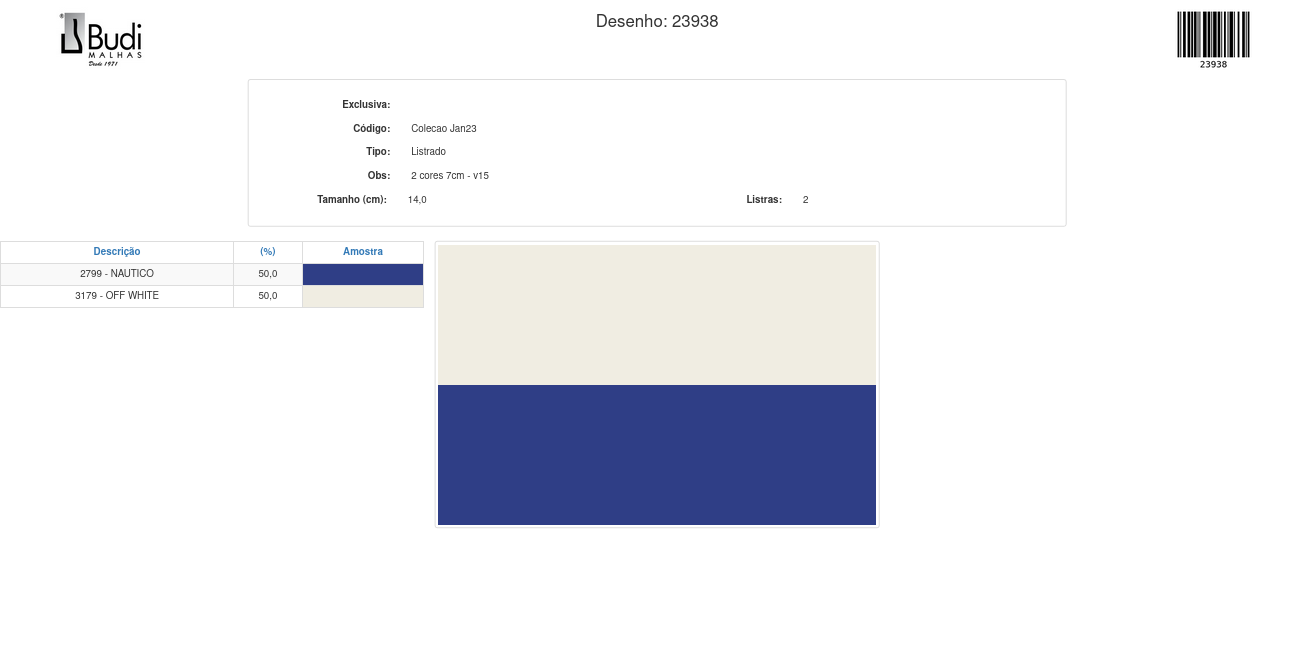Click the Nautico percentage 50,0

[x=268, y=274]
